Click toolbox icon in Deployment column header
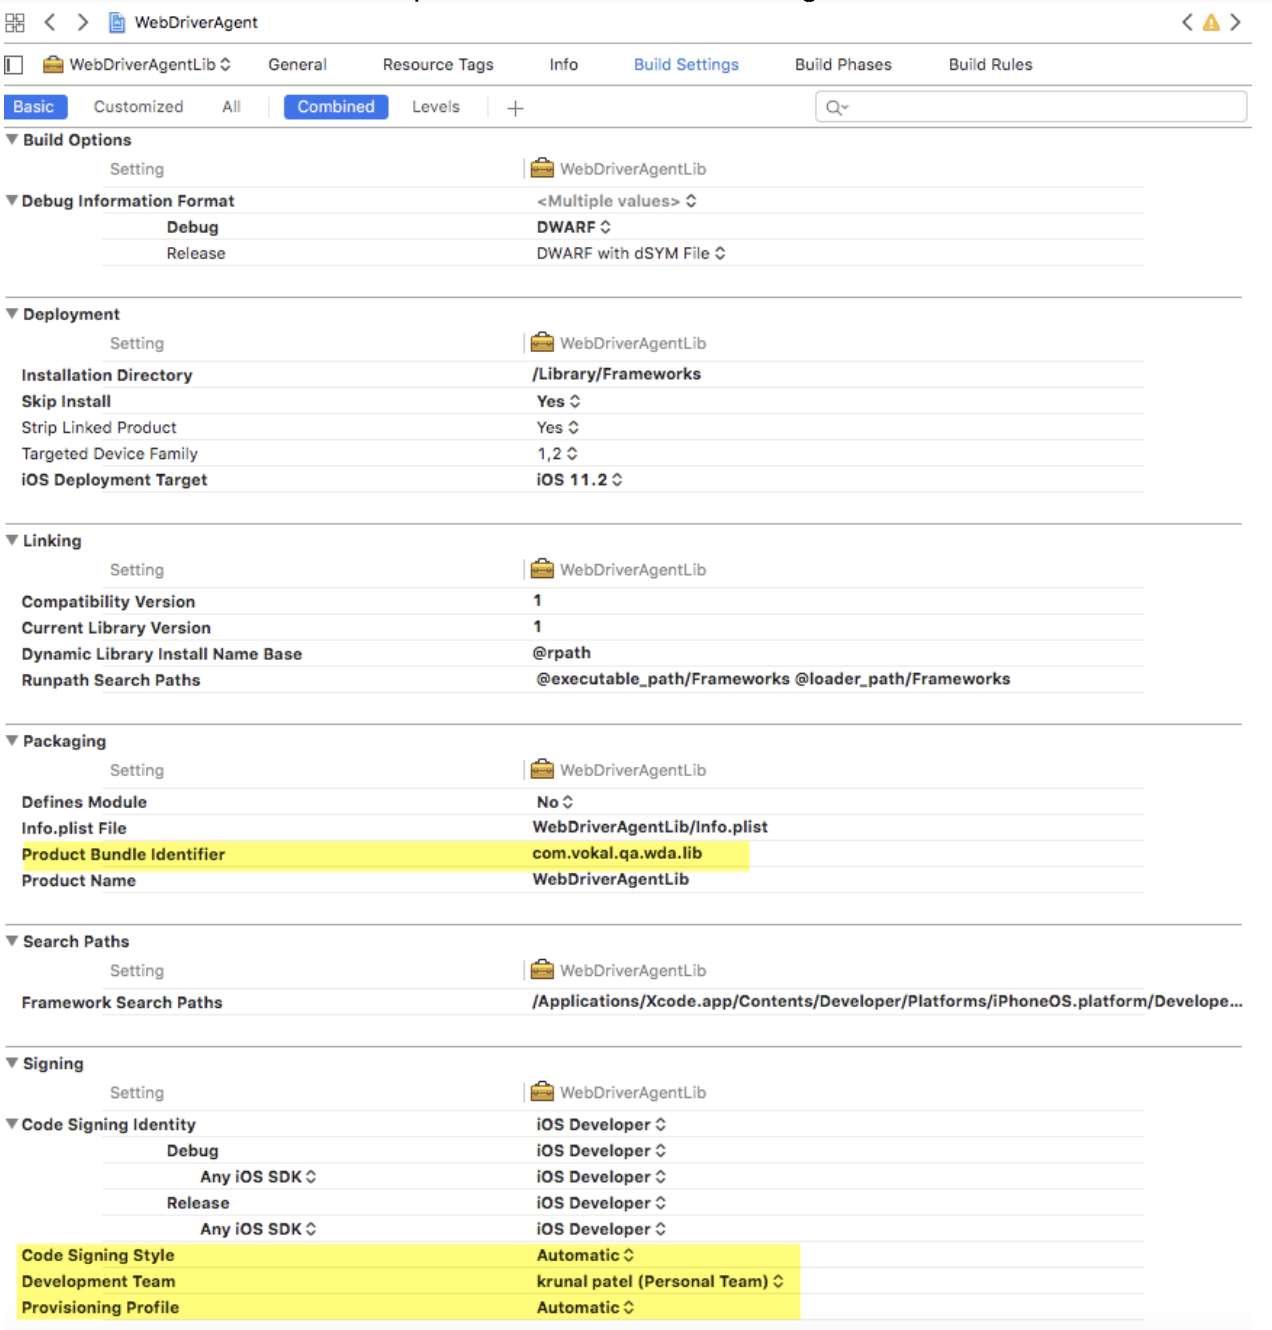Screen dimensions: 1272x1330 542,342
